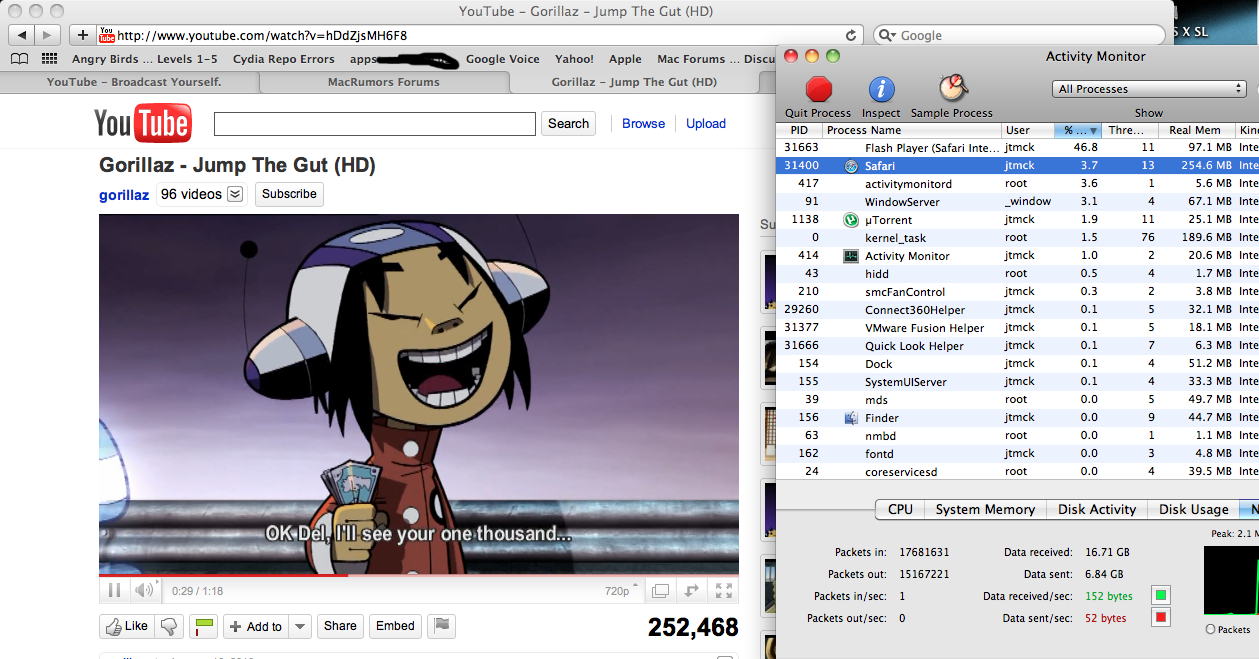Click the thumbs-down dislike icon
The image size is (1259, 659).
tap(170, 626)
